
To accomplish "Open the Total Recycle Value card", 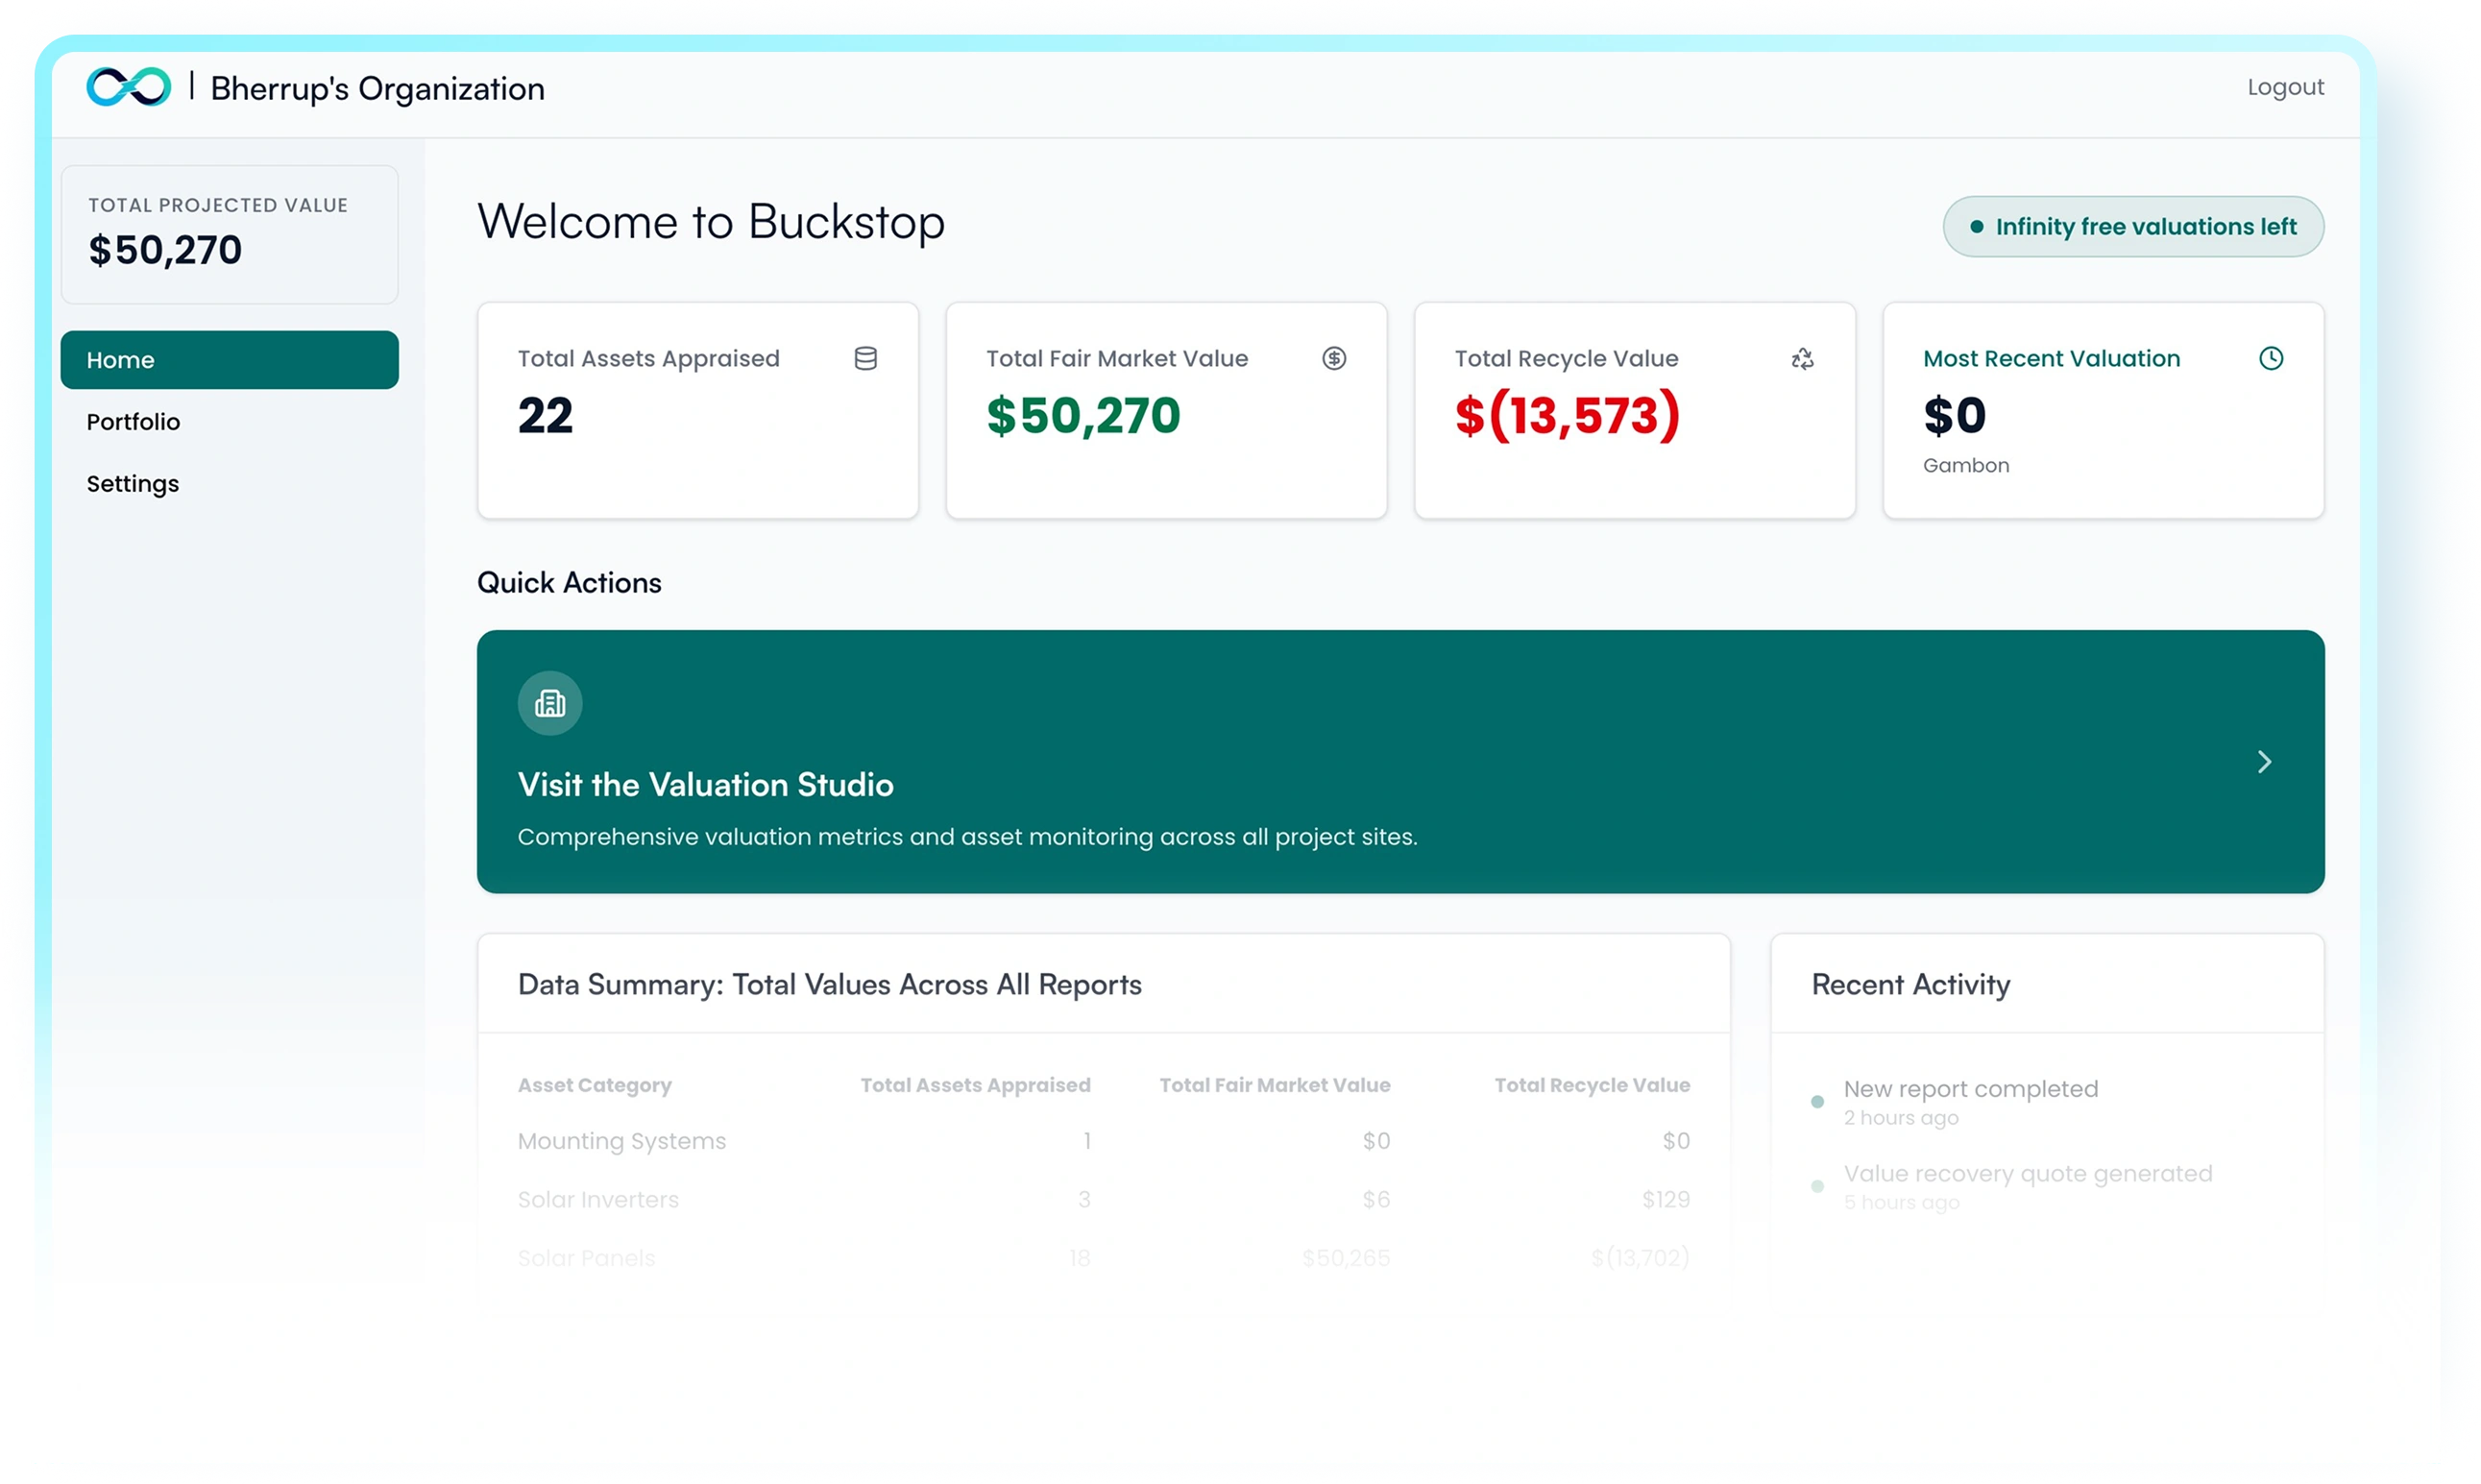I will pos(1634,410).
